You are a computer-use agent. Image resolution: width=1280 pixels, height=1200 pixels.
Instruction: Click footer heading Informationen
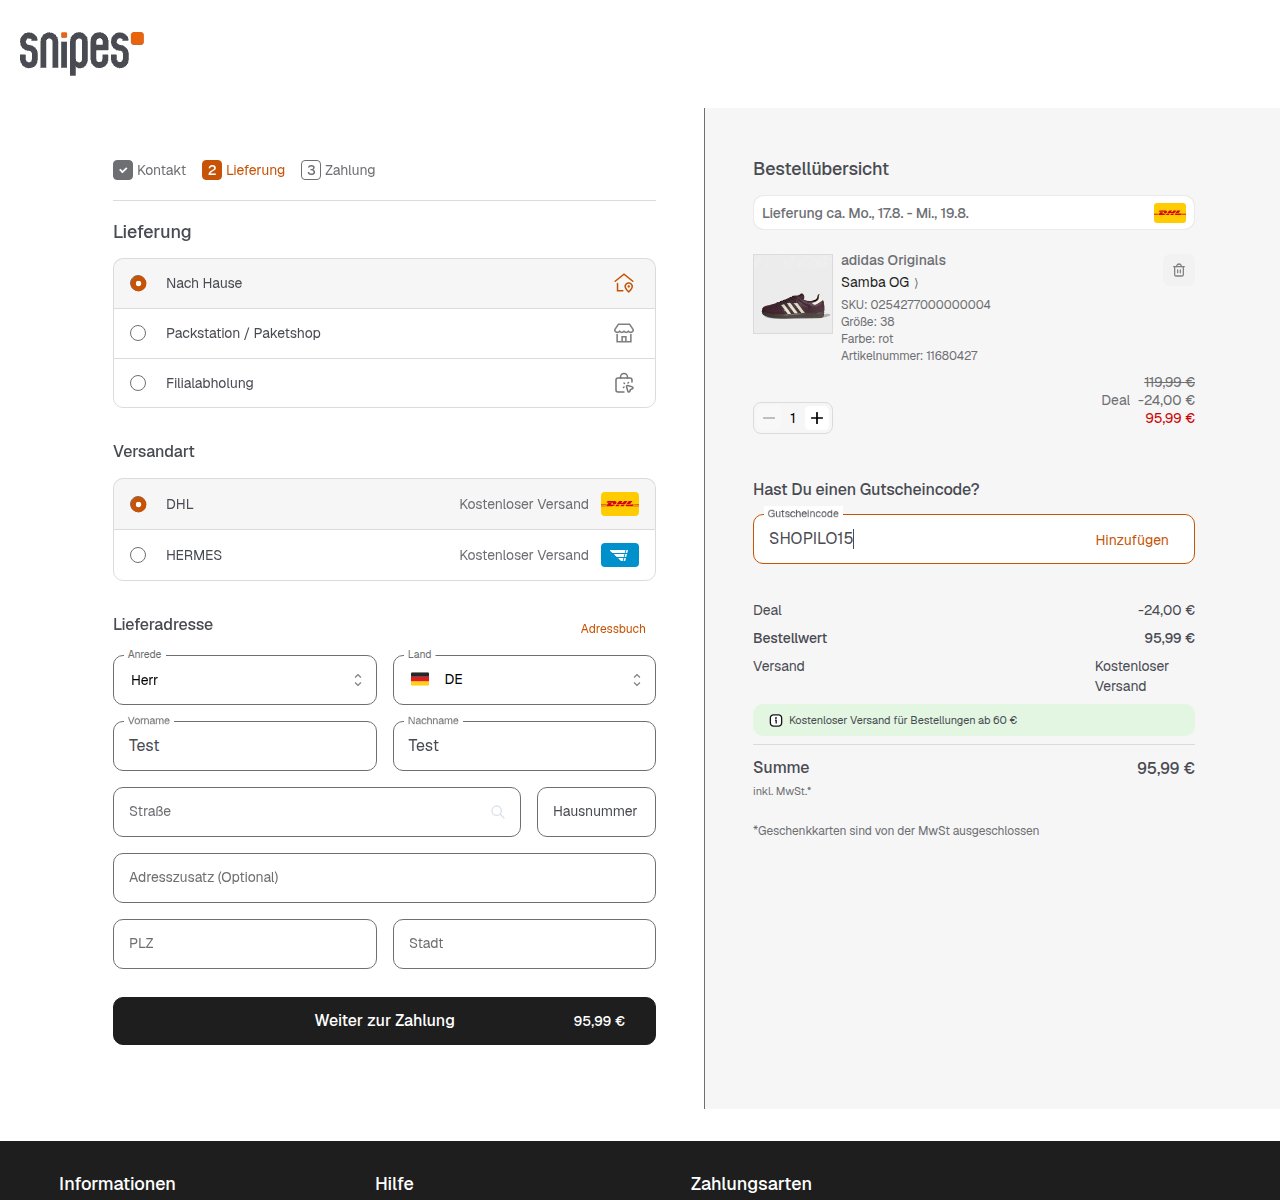coord(117,1184)
